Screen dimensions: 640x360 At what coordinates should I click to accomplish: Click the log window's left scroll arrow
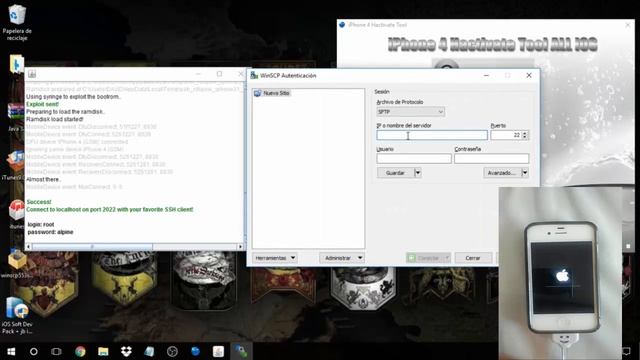click(x=29, y=247)
